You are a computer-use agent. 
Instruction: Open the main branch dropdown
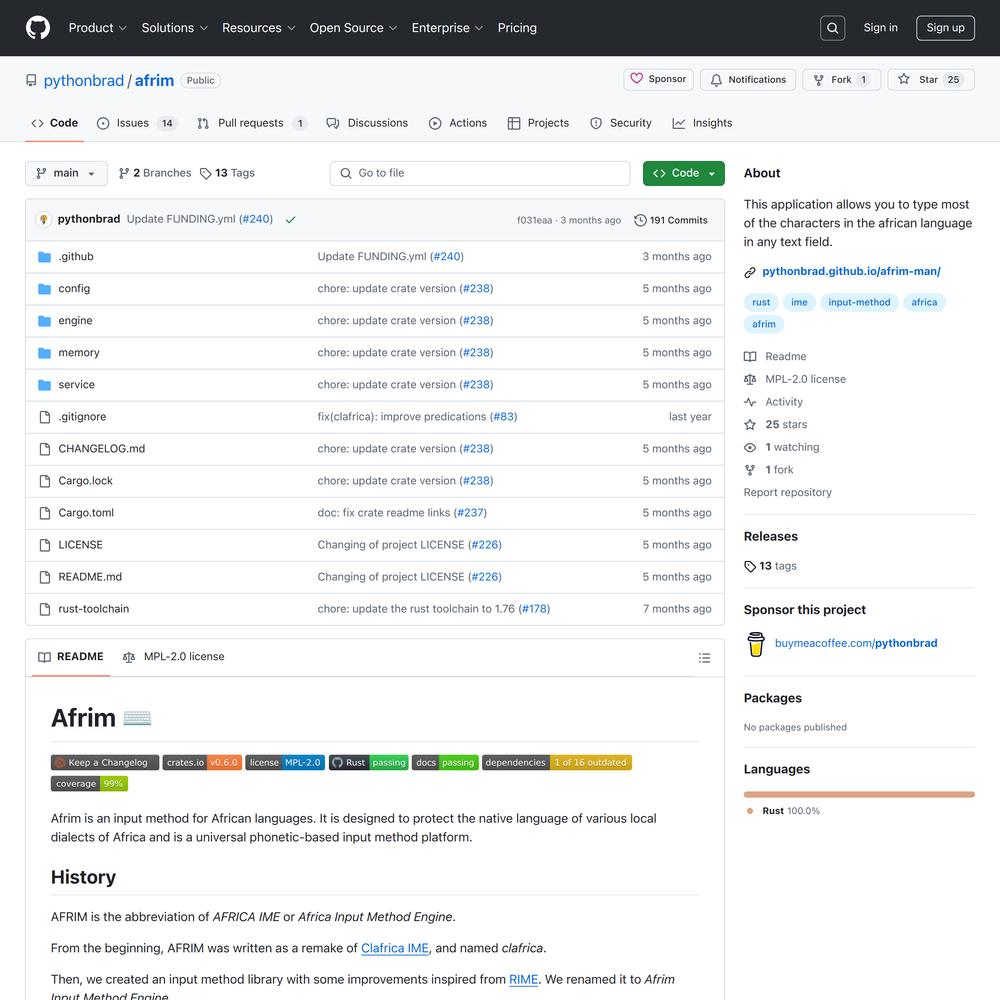66,173
